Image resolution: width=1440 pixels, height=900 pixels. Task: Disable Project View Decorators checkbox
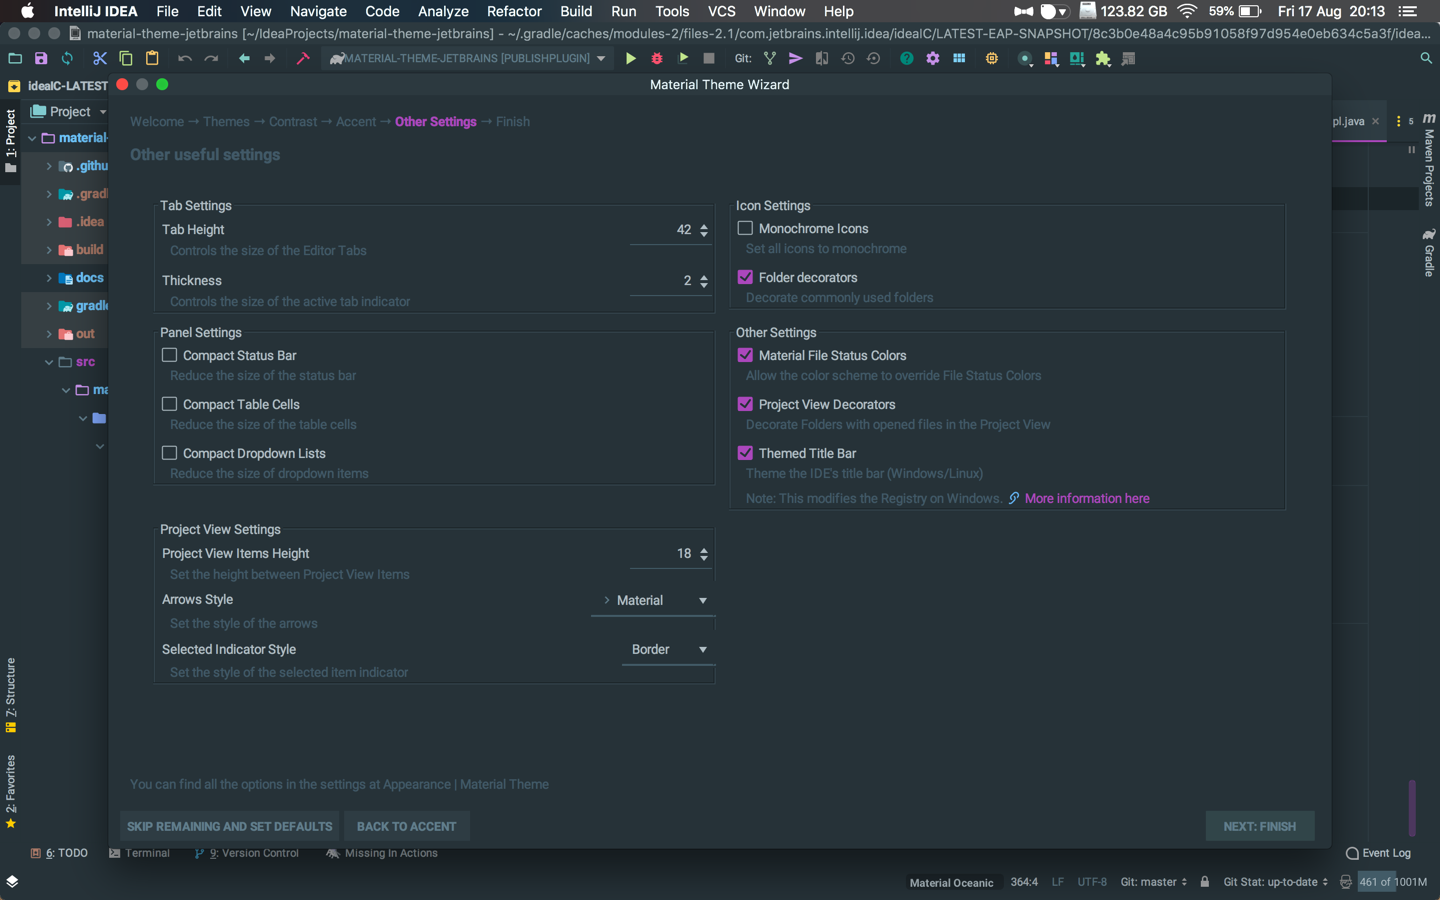[x=745, y=404]
